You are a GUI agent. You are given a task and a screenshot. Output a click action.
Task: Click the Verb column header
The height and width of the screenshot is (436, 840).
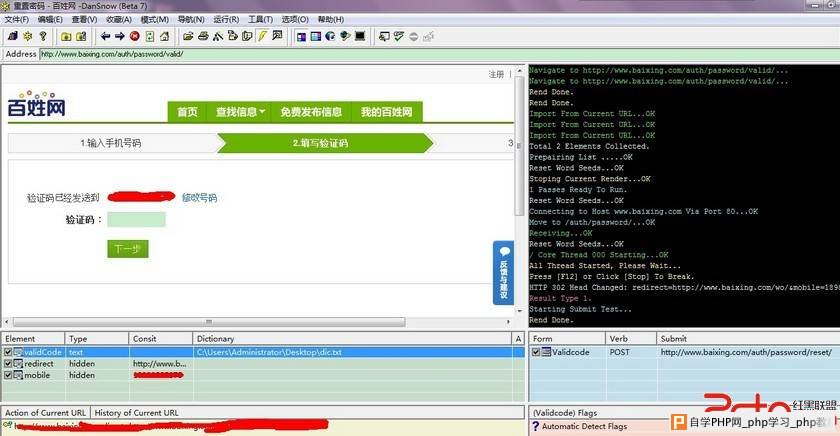tap(631, 339)
